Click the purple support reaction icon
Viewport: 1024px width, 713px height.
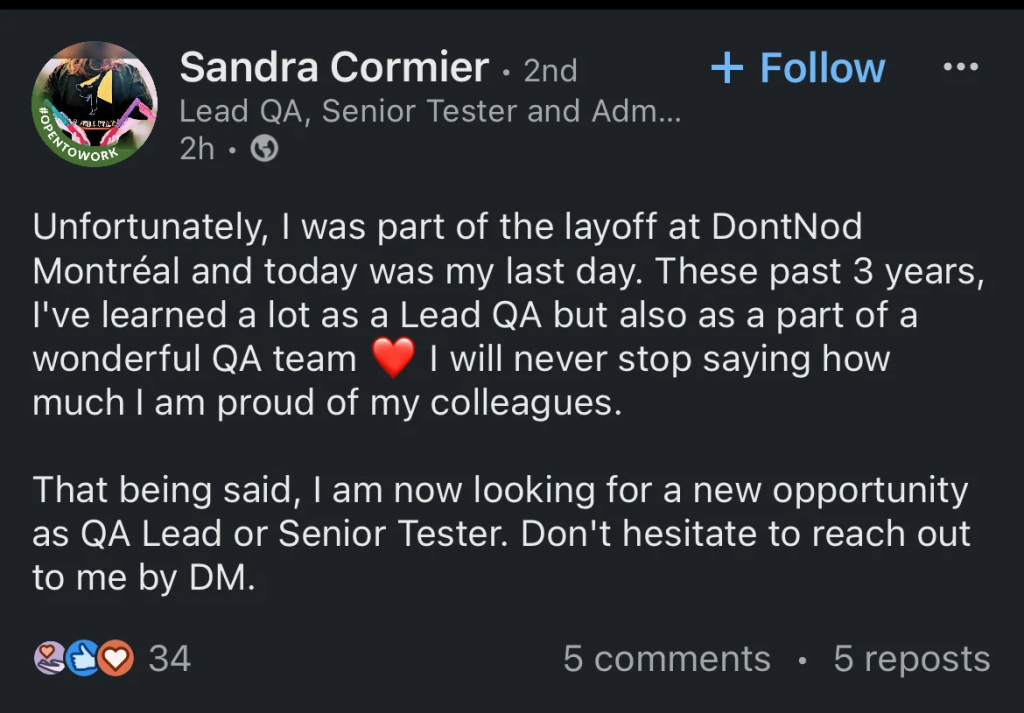[50, 658]
